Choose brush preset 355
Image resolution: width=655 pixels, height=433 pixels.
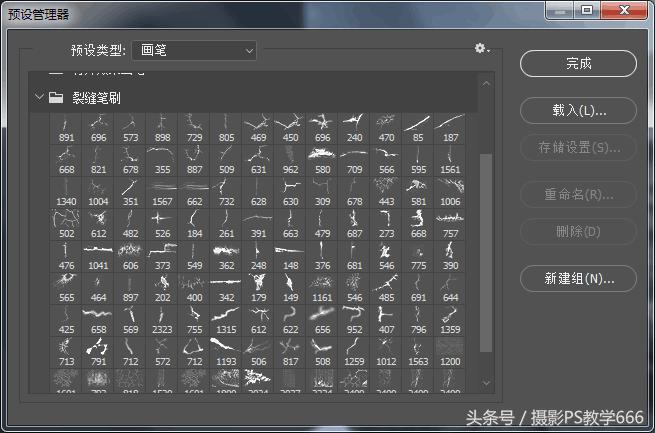coord(162,161)
